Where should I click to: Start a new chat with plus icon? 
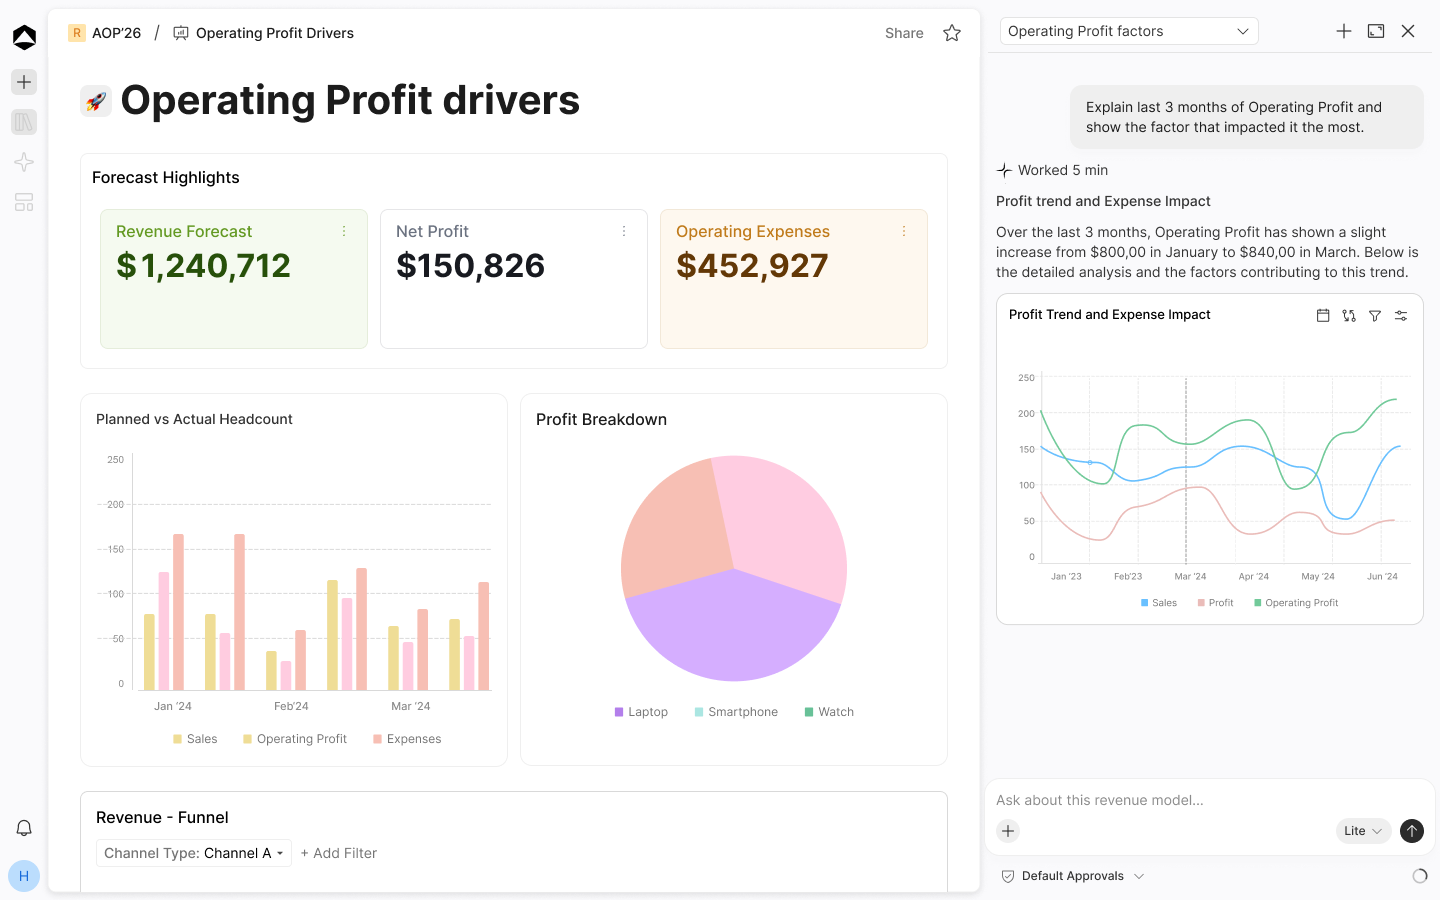tap(1344, 31)
